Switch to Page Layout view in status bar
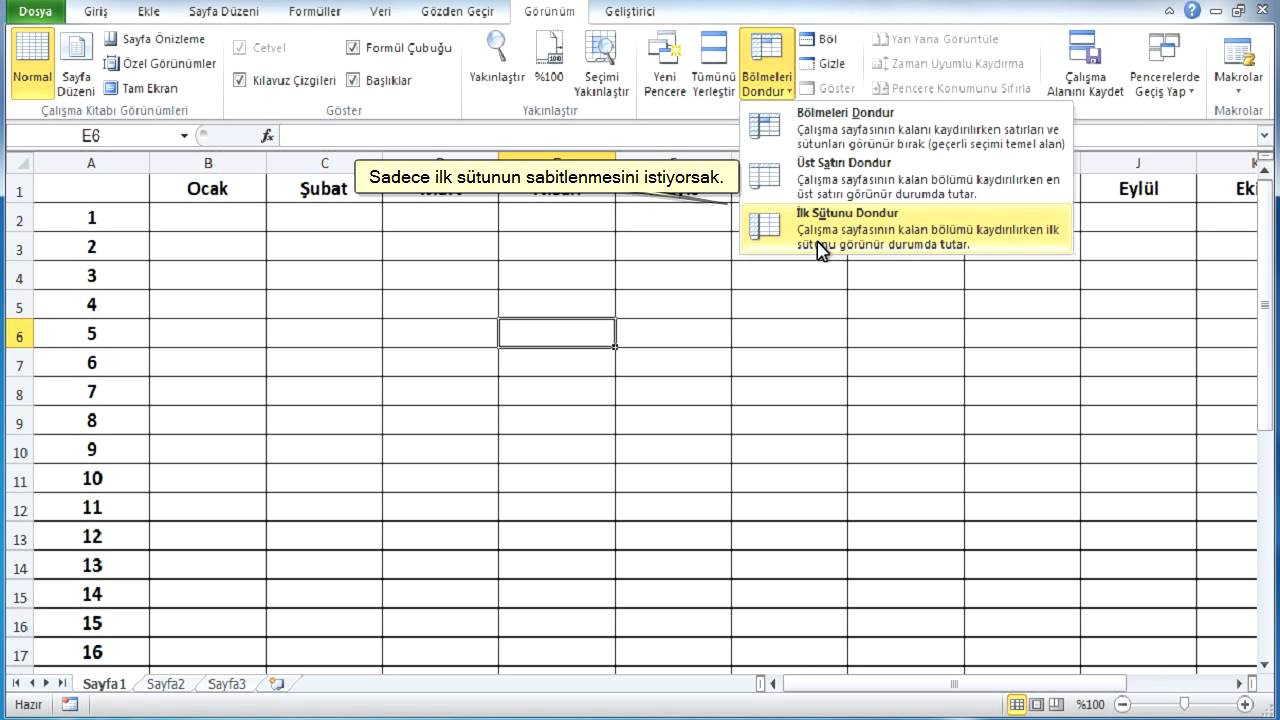The height and width of the screenshot is (720, 1280). [1035, 704]
